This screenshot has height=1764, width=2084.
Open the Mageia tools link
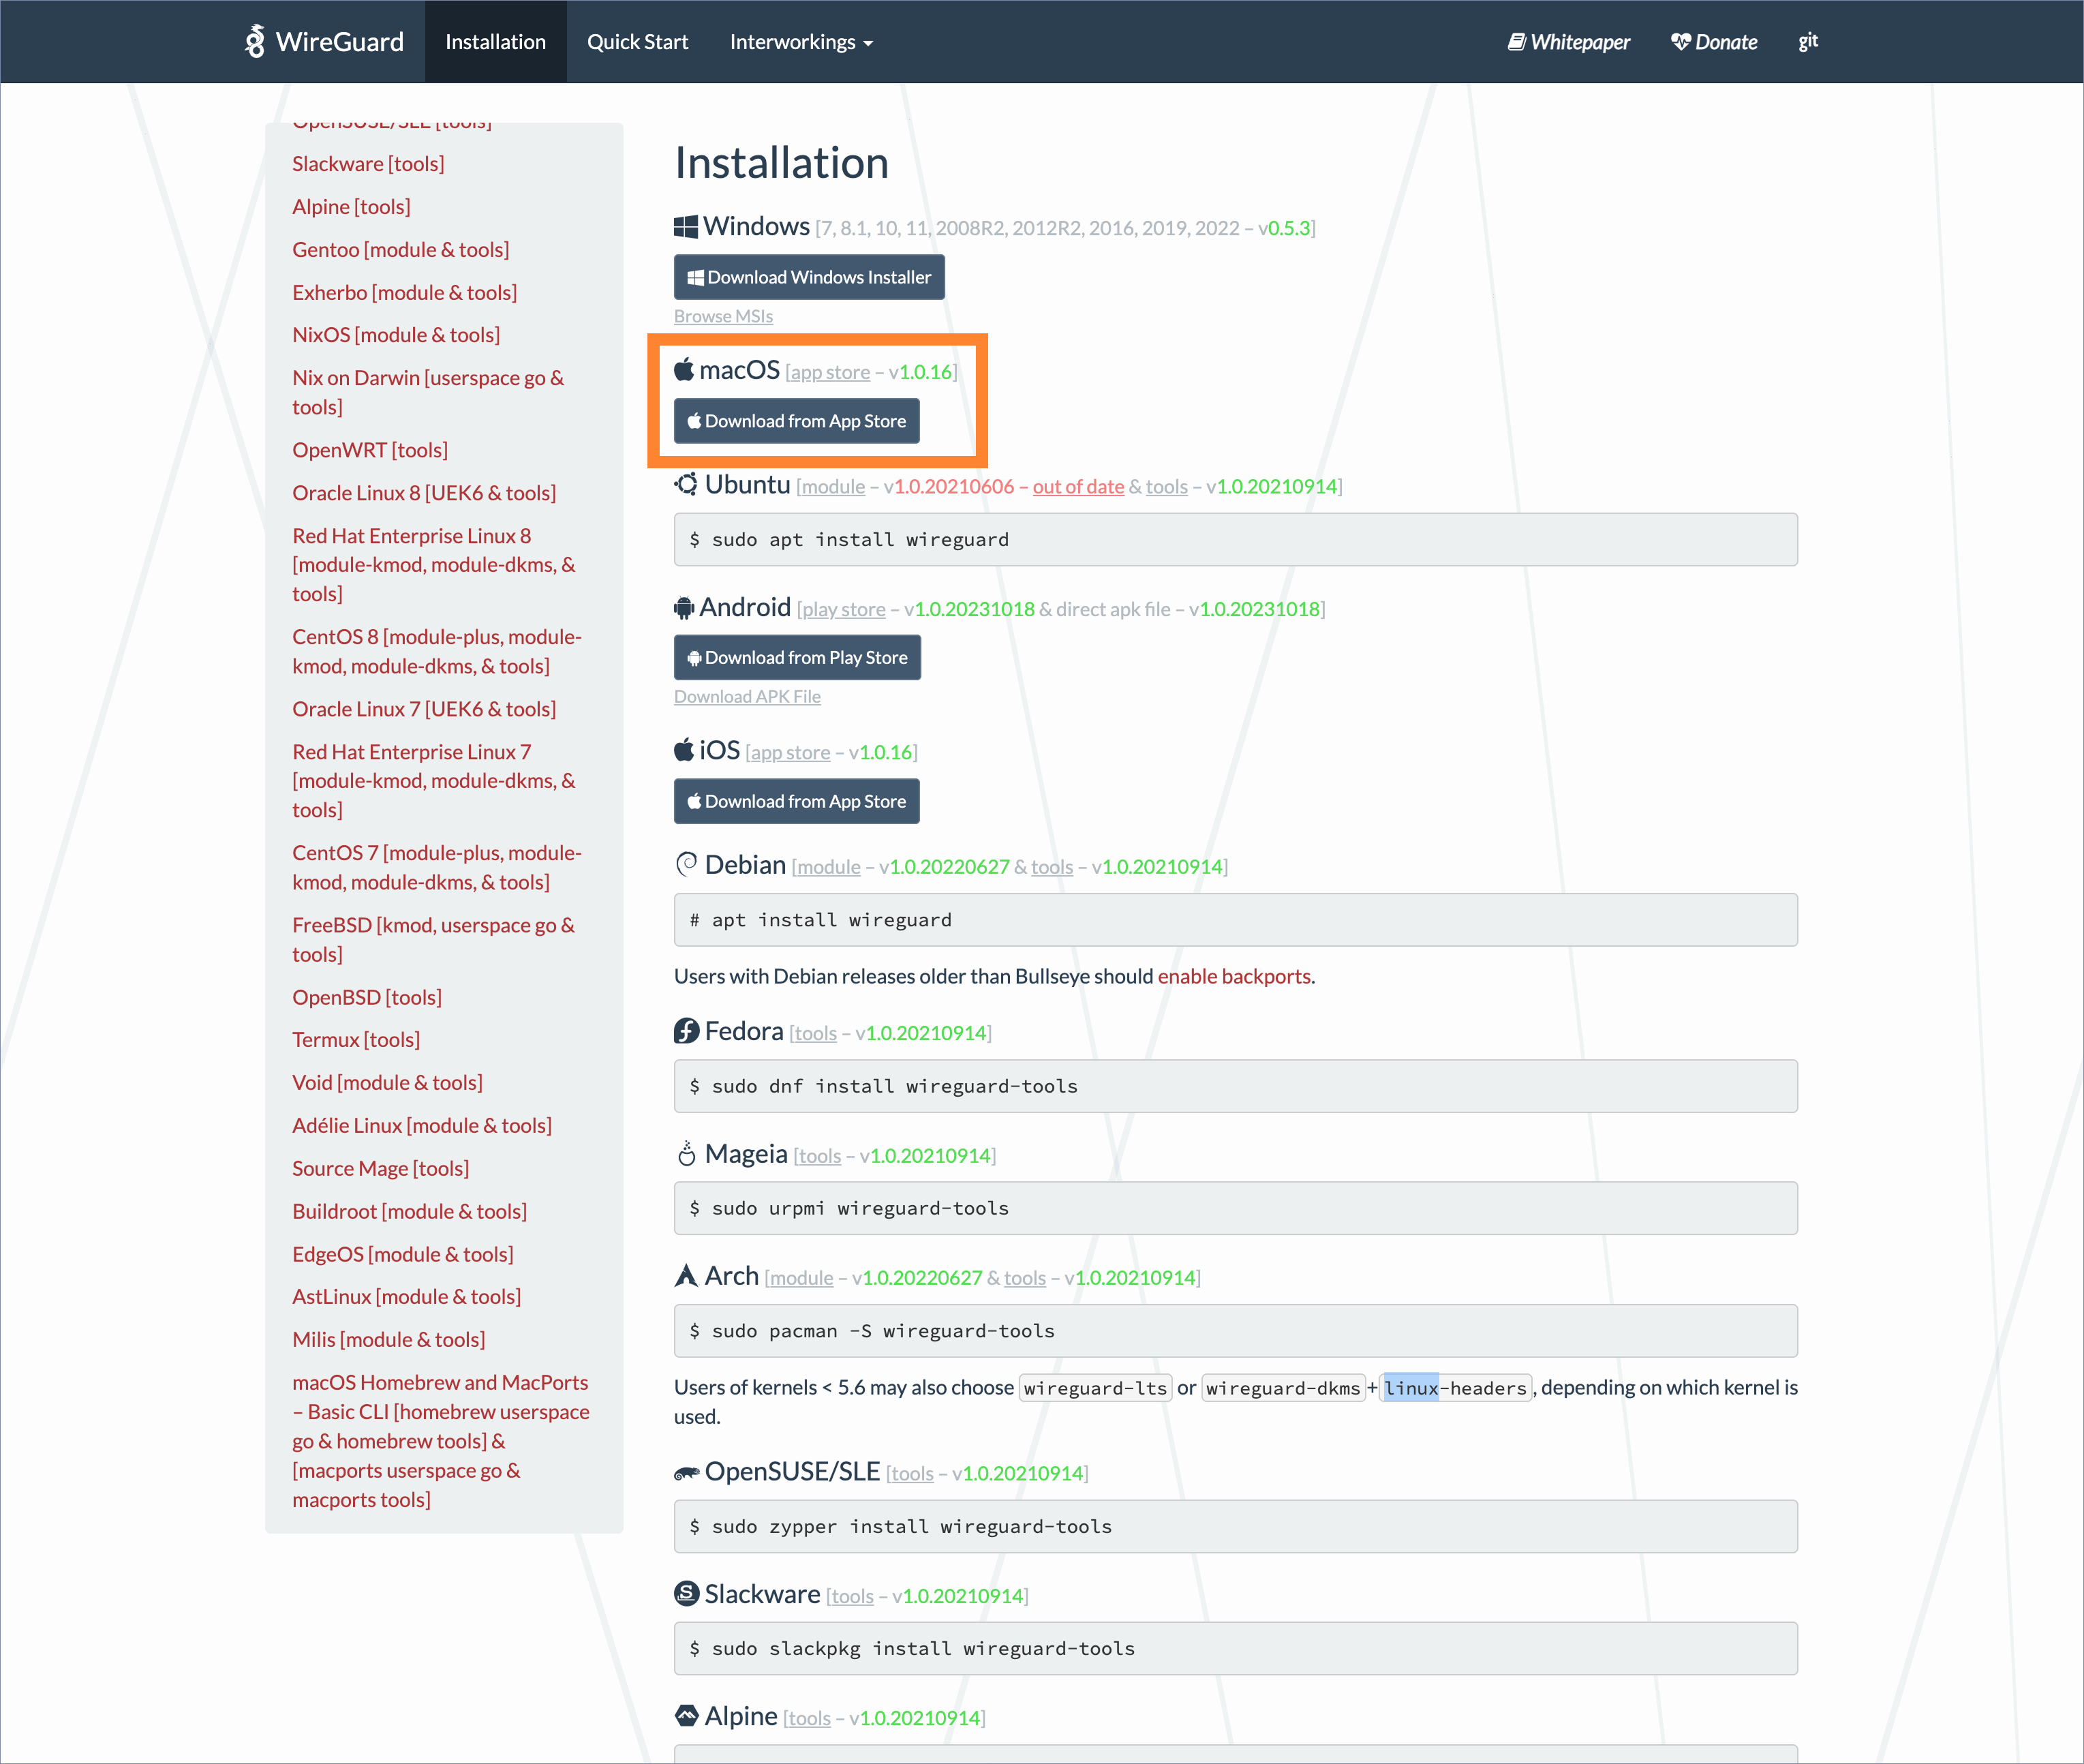coord(819,1156)
